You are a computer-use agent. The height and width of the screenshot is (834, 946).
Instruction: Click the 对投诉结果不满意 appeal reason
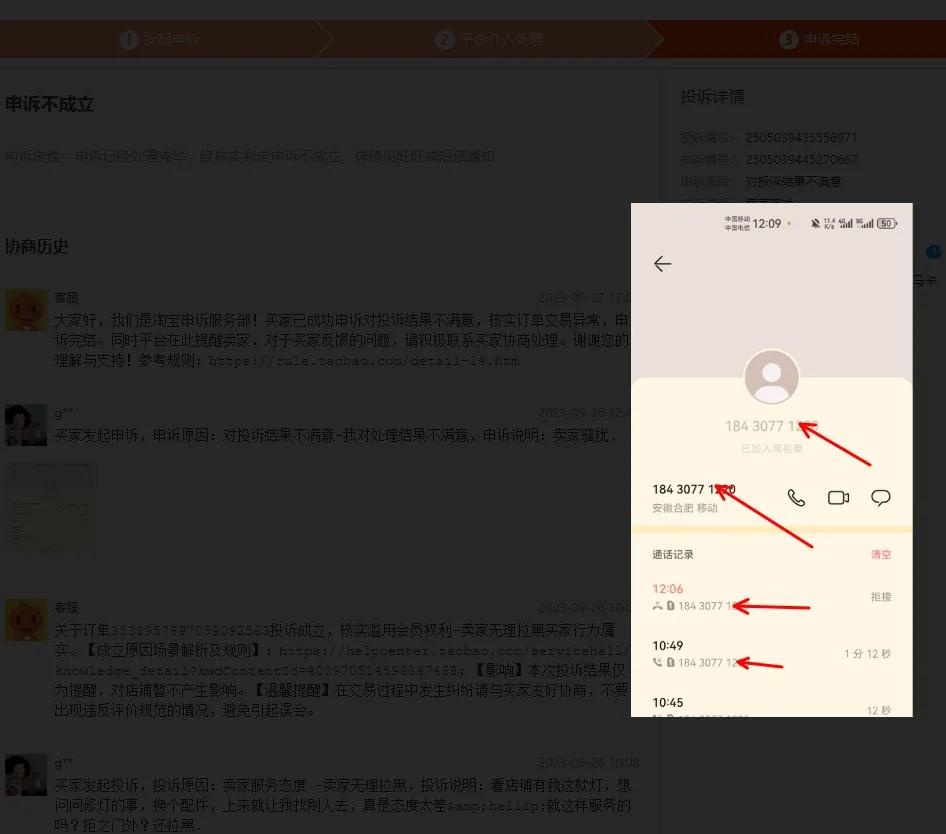click(x=793, y=181)
